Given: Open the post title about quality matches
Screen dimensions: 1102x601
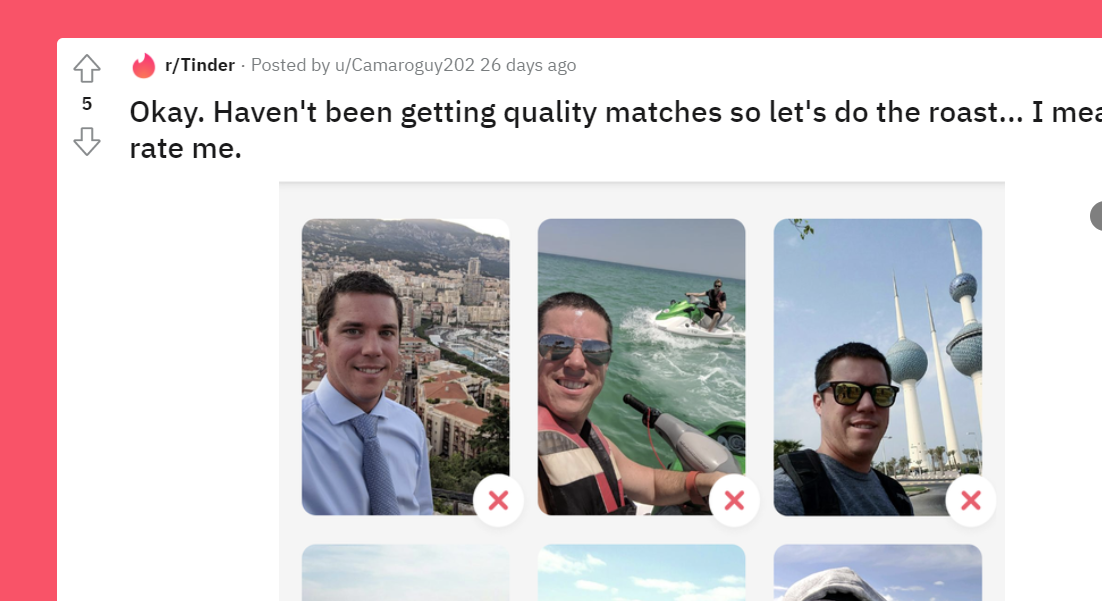Looking at the screenshot, I should click(x=615, y=130).
